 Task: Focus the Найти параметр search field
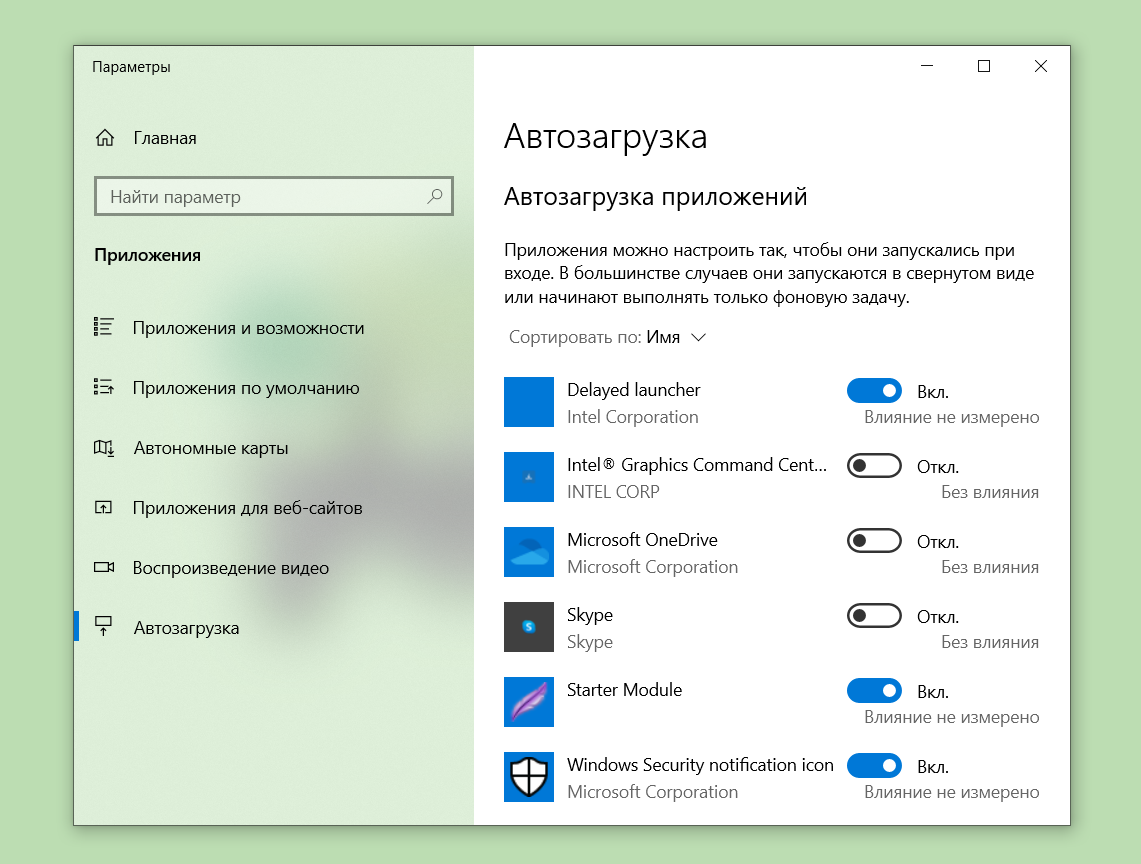click(x=274, y=196)
